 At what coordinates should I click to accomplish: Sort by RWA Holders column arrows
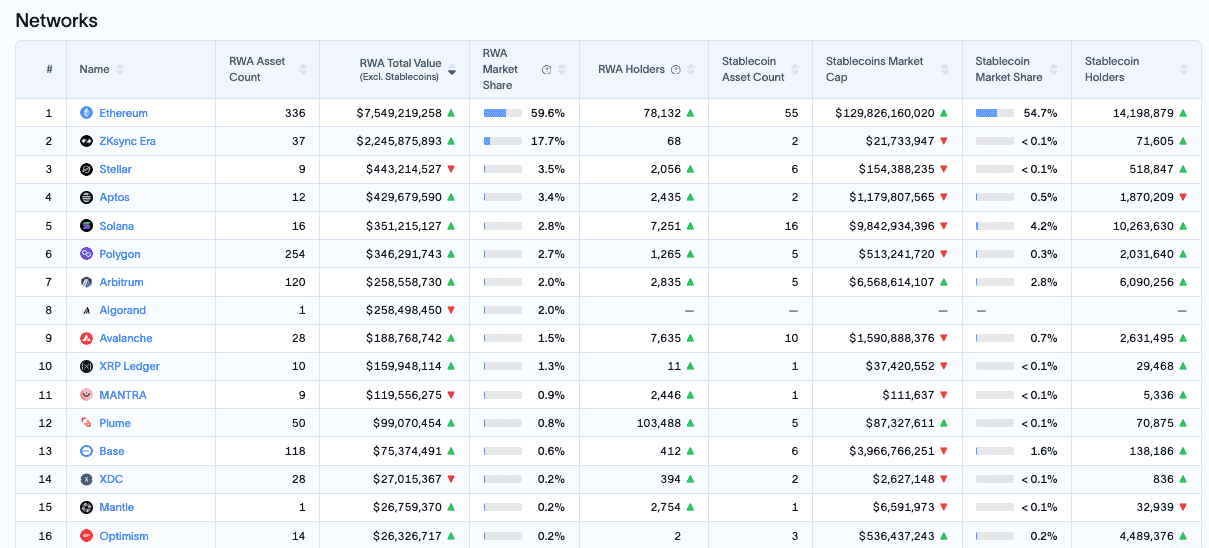pyautogui.click(x=691, y=69)
